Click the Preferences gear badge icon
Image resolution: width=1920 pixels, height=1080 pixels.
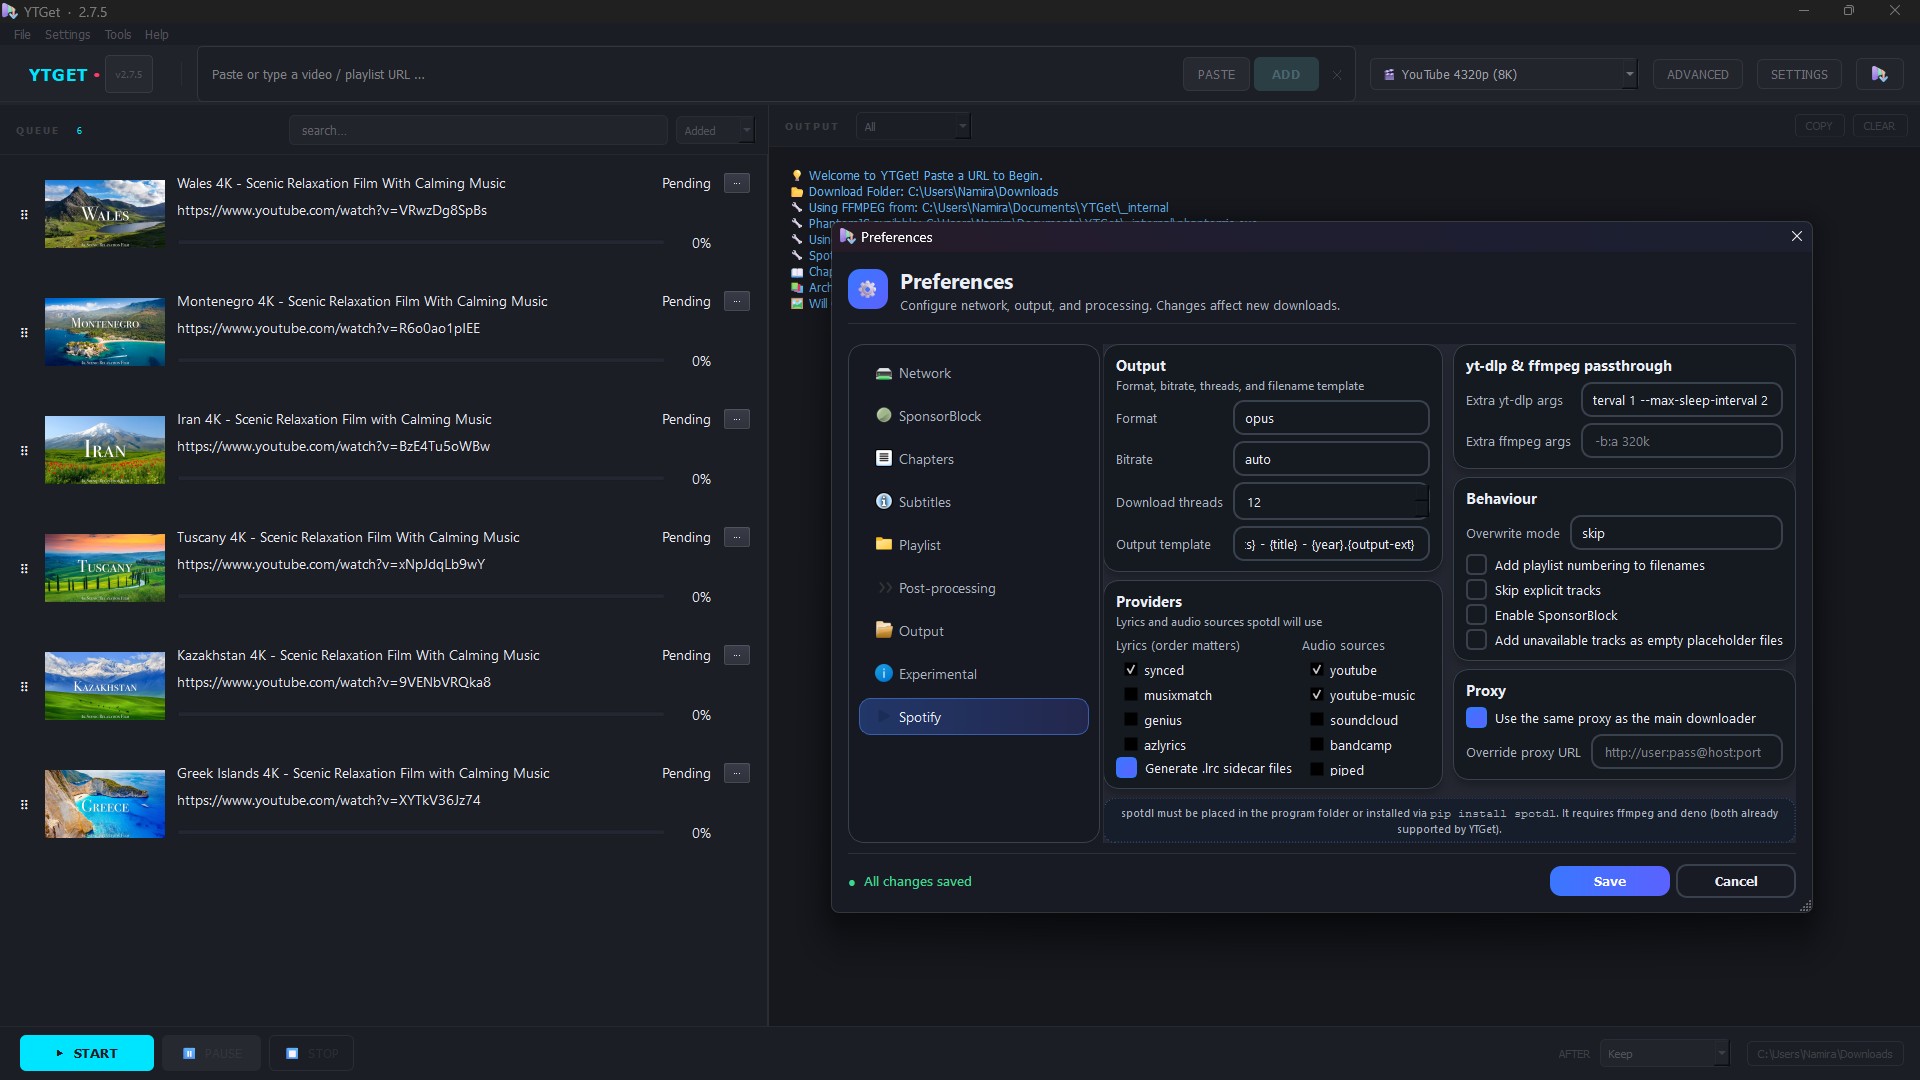click(x=867, y=289)
